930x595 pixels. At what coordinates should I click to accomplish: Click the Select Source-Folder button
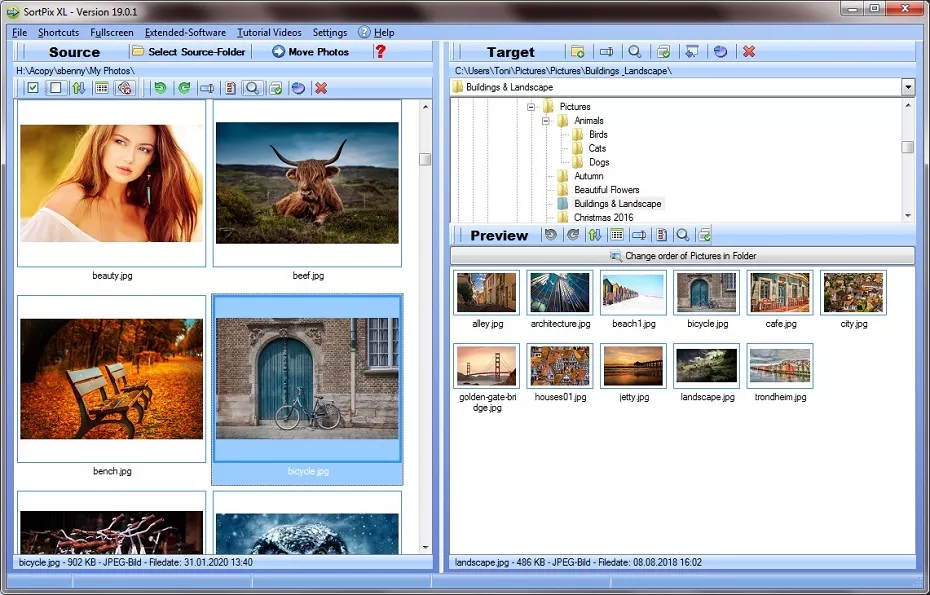tap(188, 52)
